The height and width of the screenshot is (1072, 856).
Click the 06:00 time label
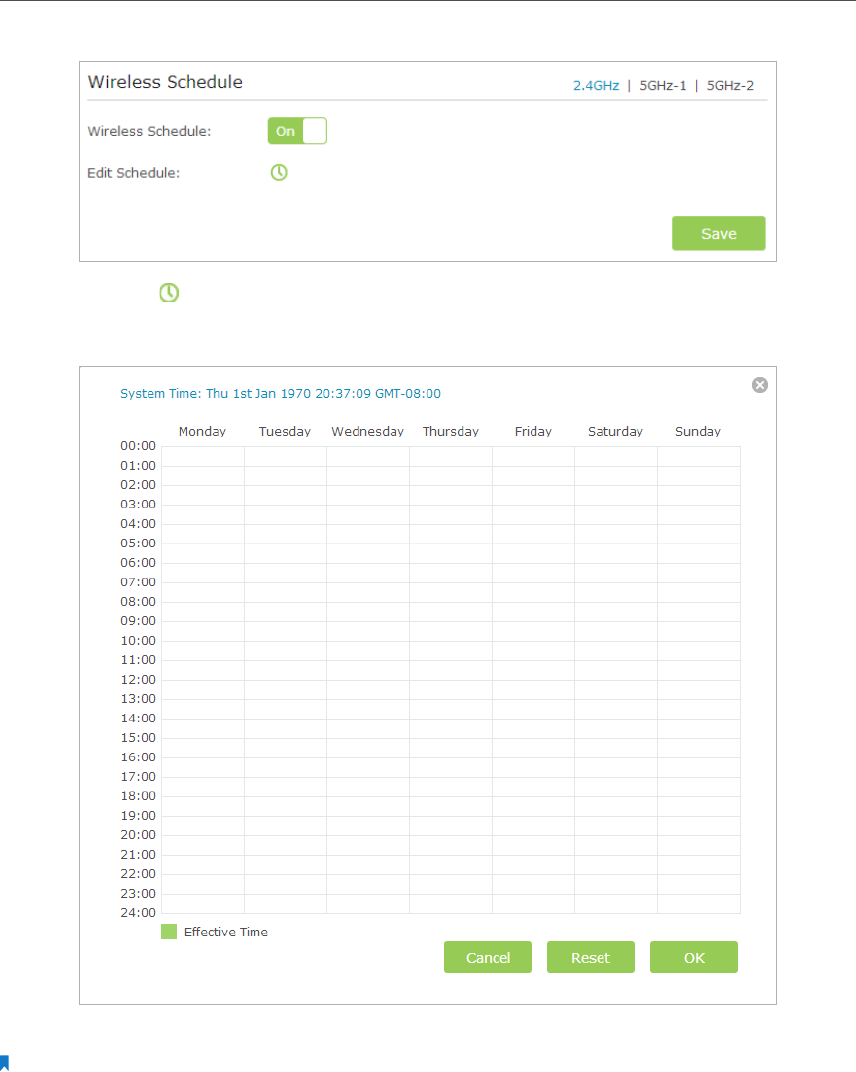click(x=138, y=563)
